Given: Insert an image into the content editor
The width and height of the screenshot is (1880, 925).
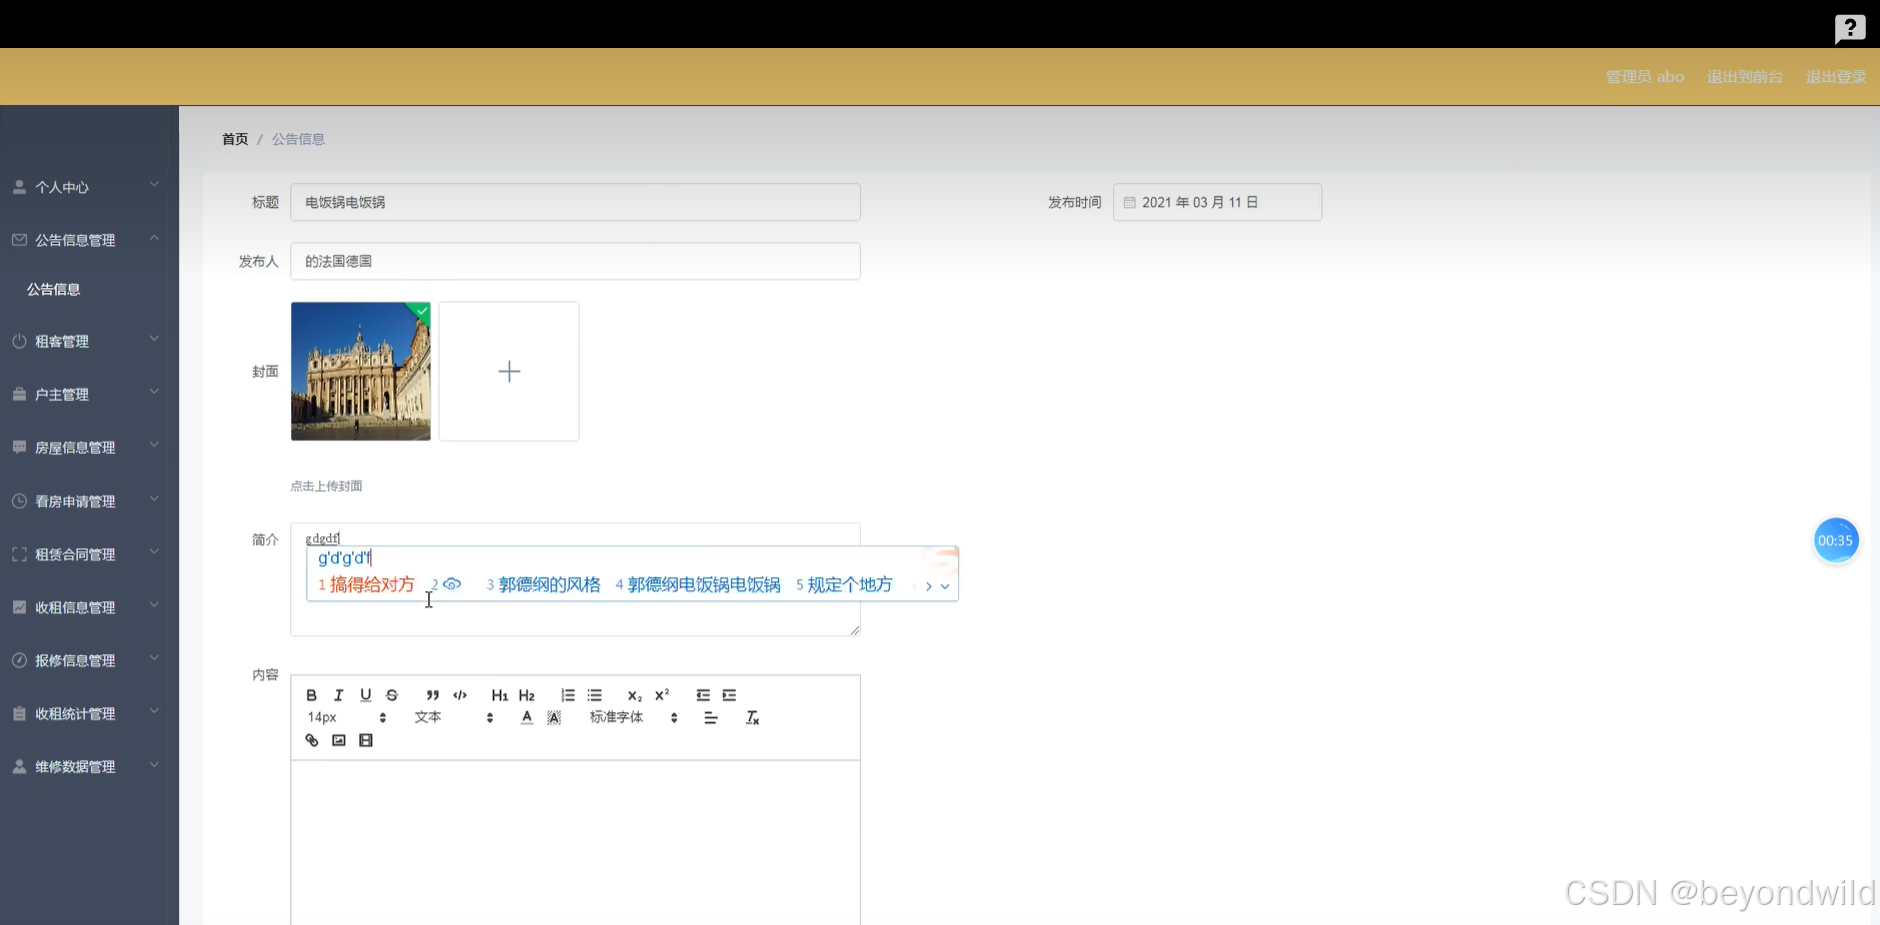Looking at the screenshot, I should (338, 740).
